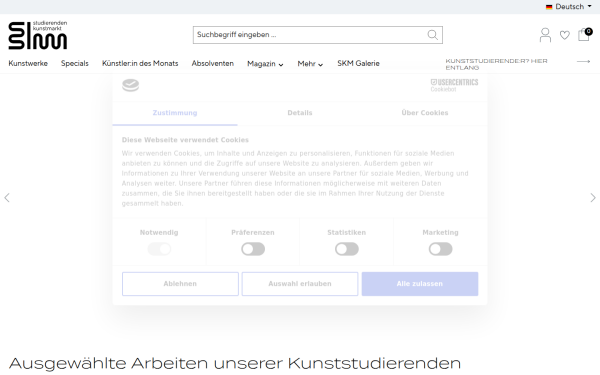This screenshot has height=375, width=600.
Task: Click the magnifier search icon
Action: (432, 35)
